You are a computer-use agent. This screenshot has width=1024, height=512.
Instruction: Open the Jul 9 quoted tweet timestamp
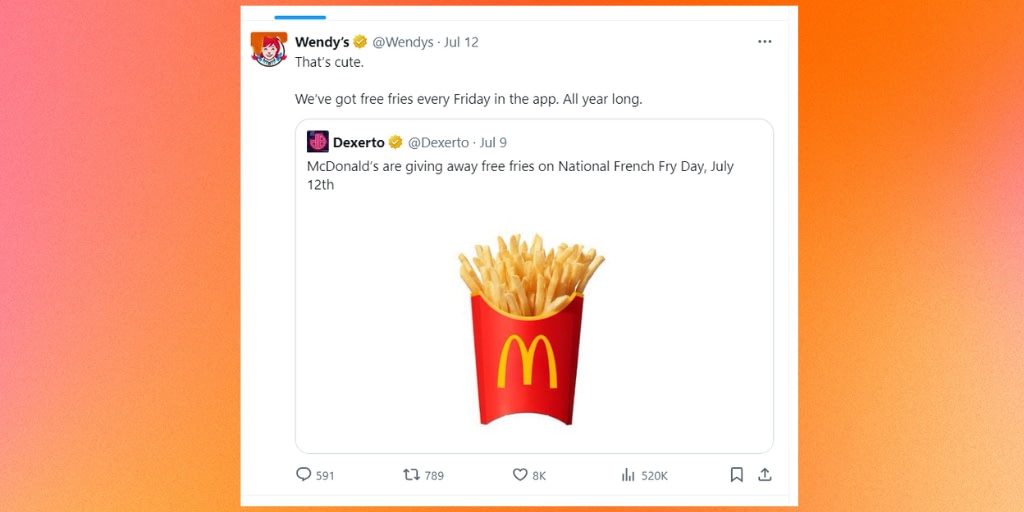pos(493,142)
